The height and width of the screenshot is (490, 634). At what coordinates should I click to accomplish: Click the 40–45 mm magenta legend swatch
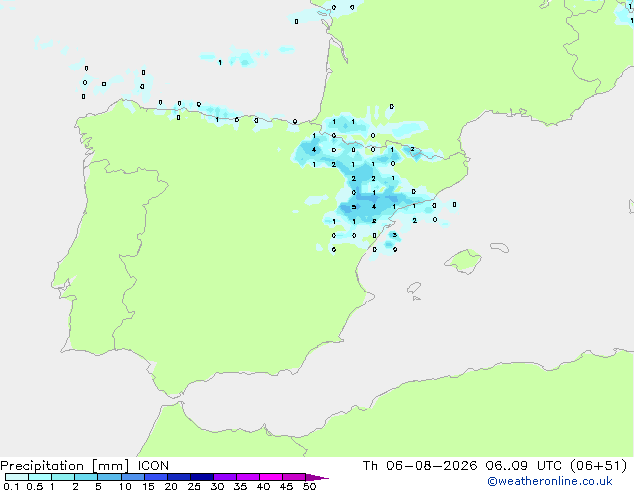coord(271,477)
